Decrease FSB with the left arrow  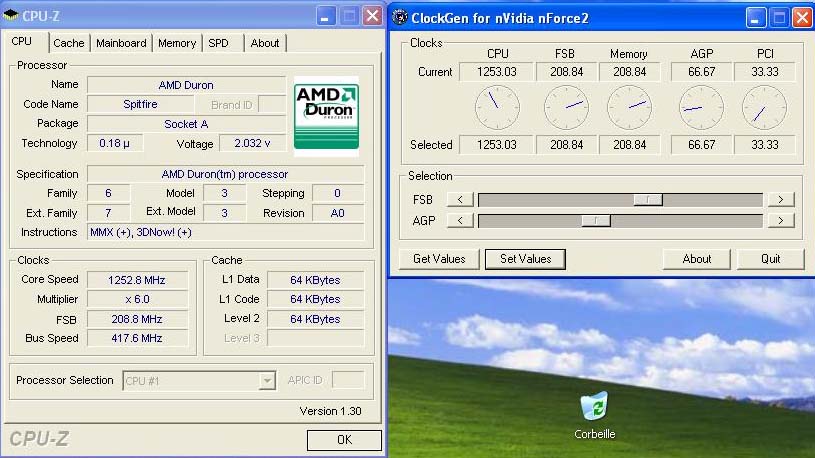click(x=460, y=199)
